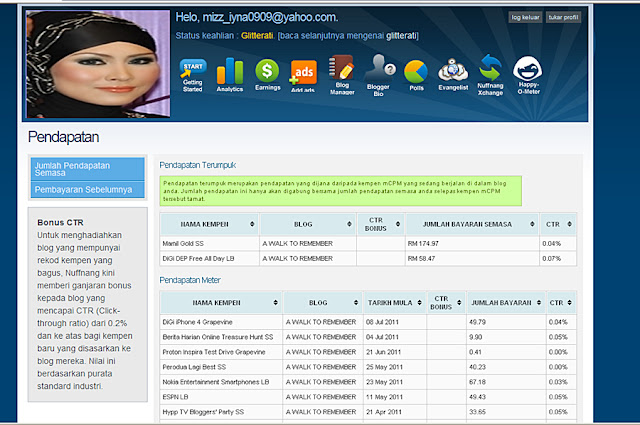Open the Blogger Bio icon
640x425 pixels.
click(378, 76)
